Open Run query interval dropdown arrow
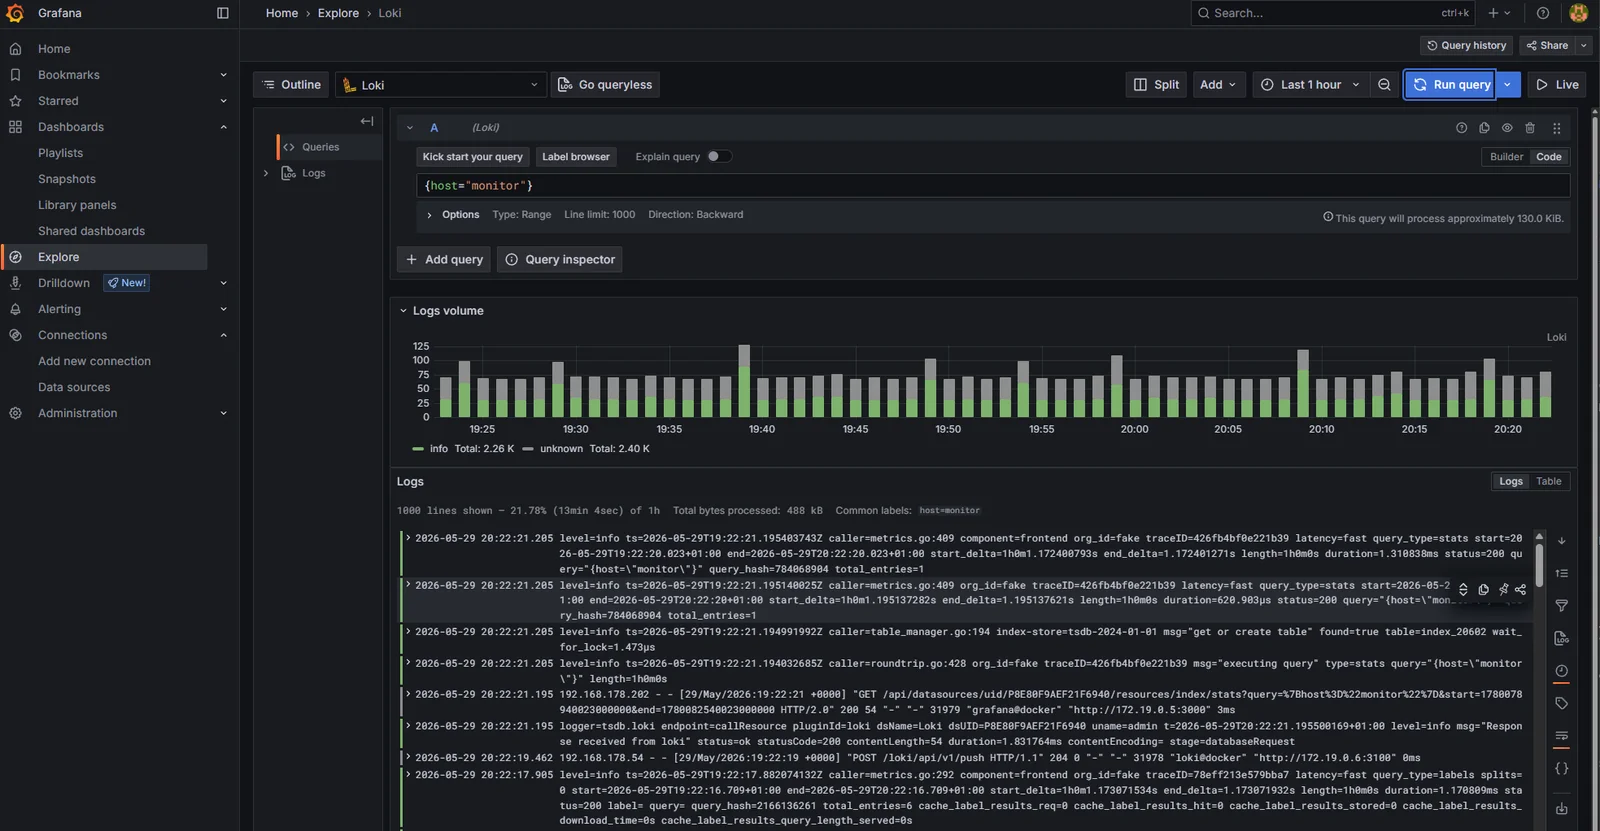 point(1507,85)
